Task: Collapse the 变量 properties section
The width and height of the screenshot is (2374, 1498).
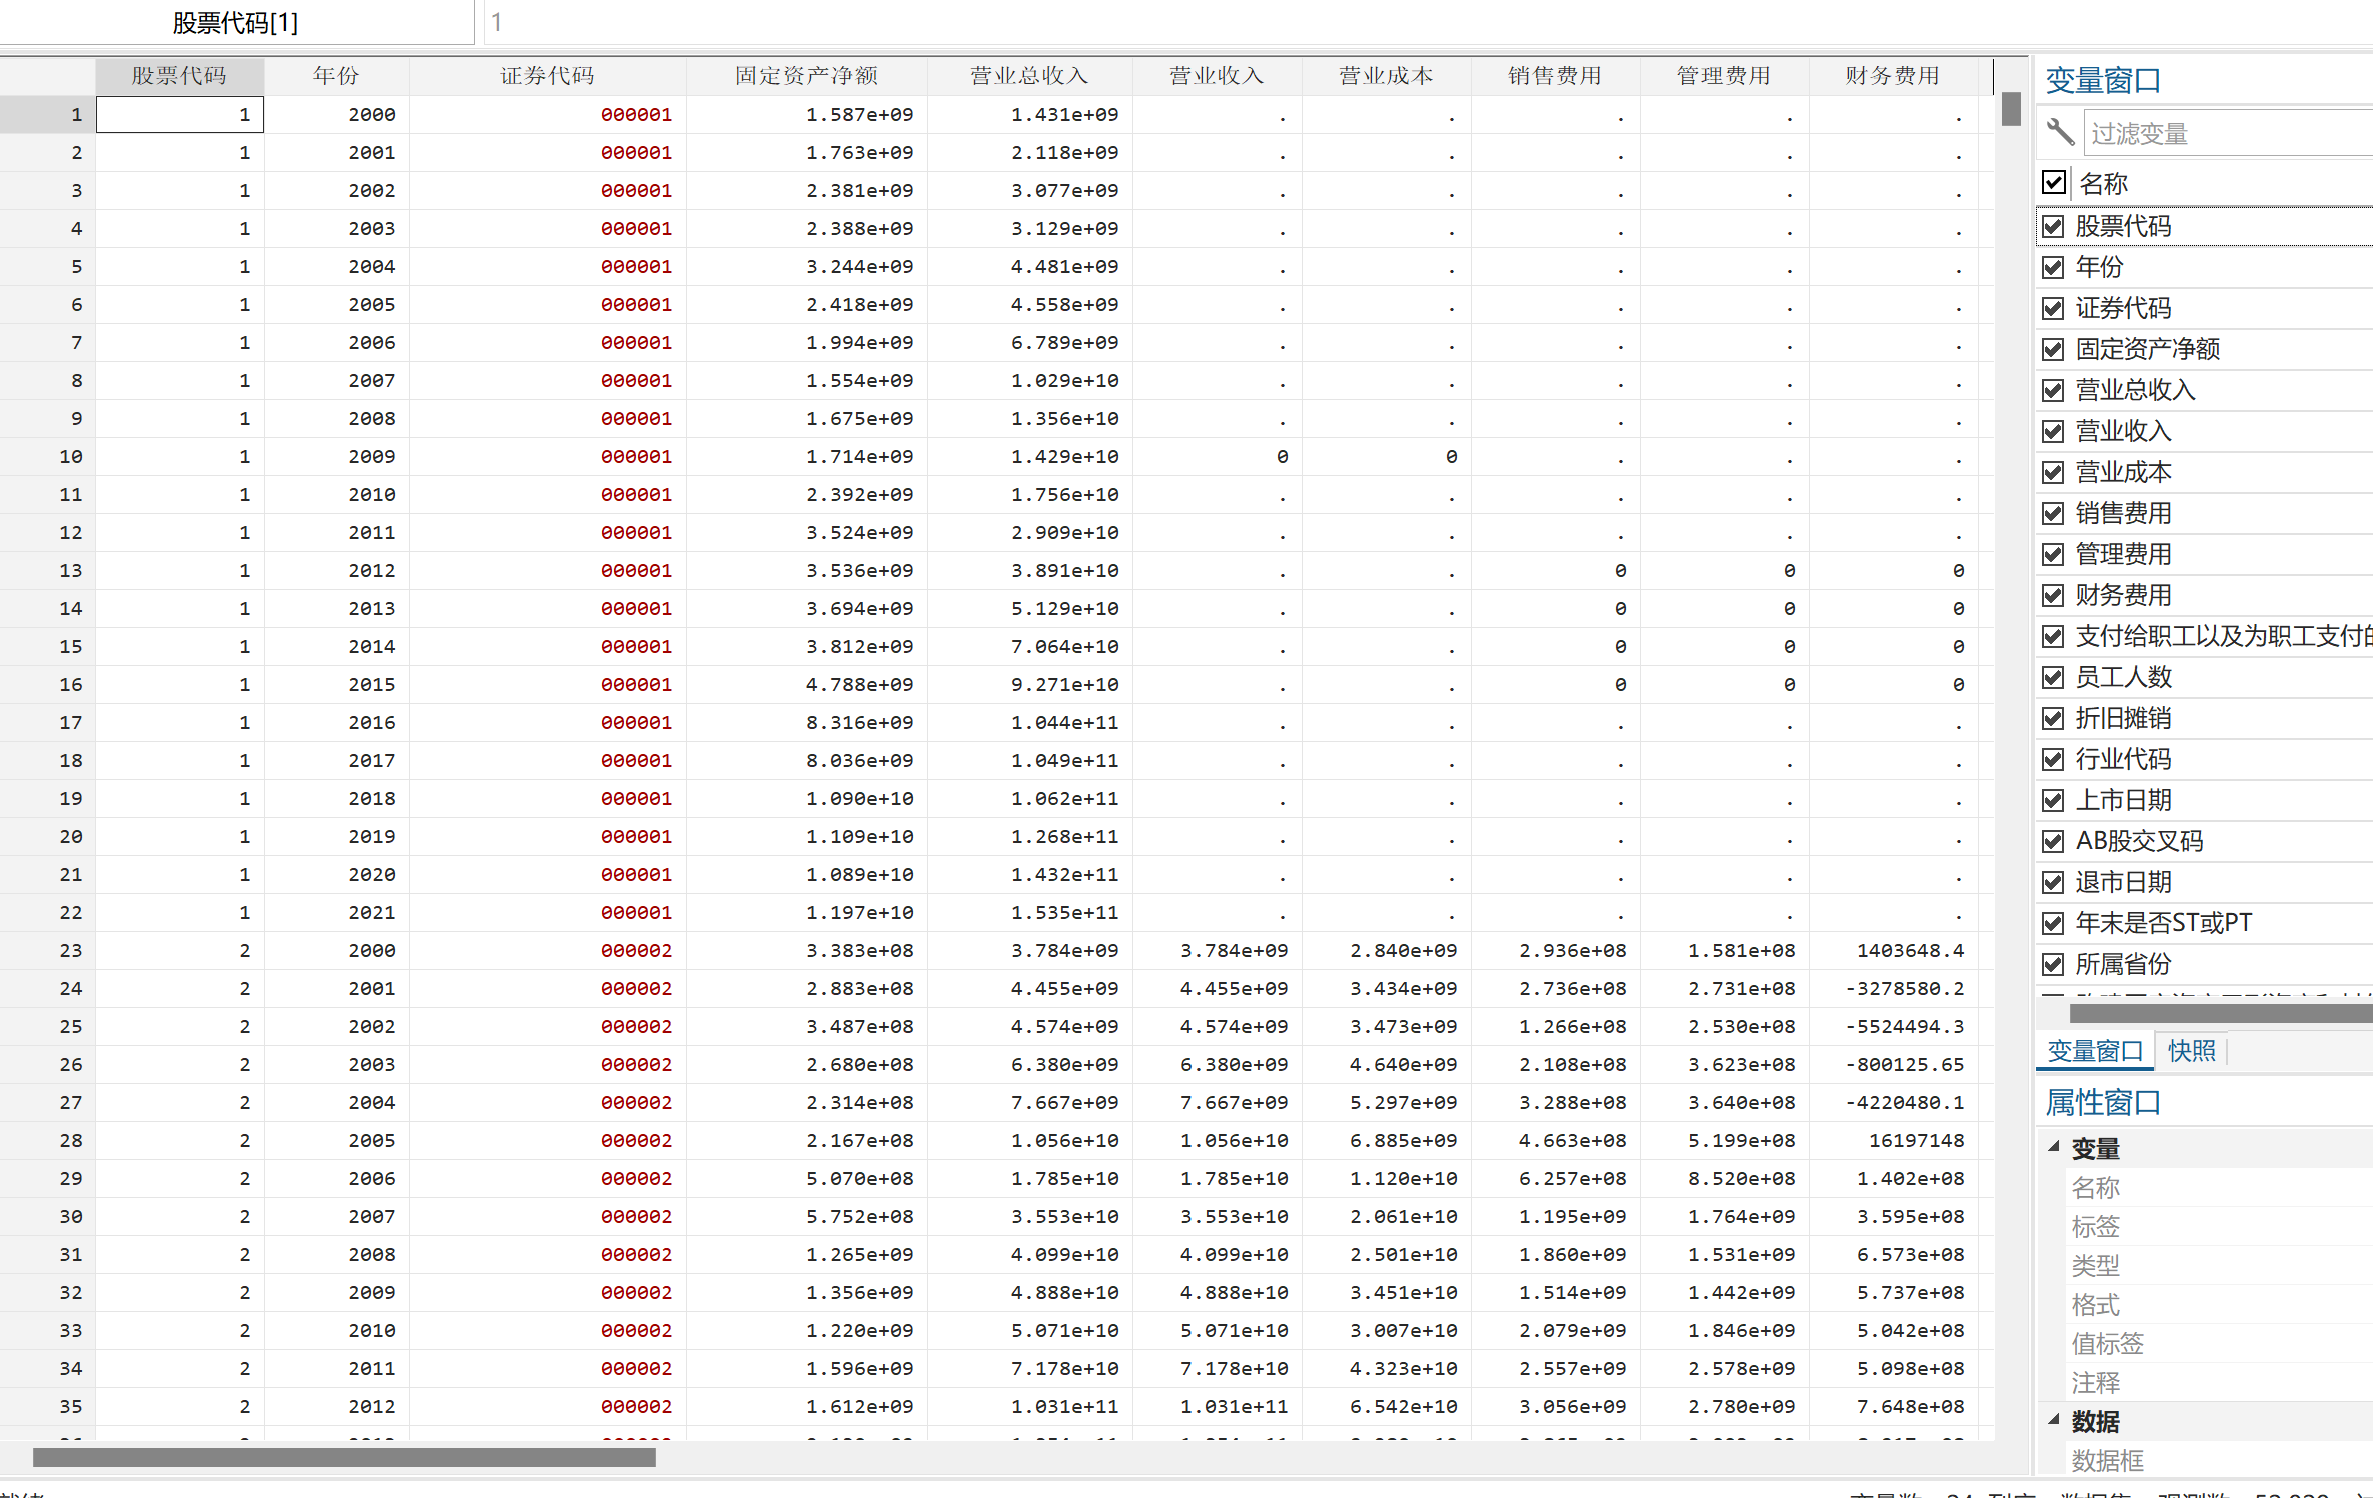Action: click(2054, 1147)
